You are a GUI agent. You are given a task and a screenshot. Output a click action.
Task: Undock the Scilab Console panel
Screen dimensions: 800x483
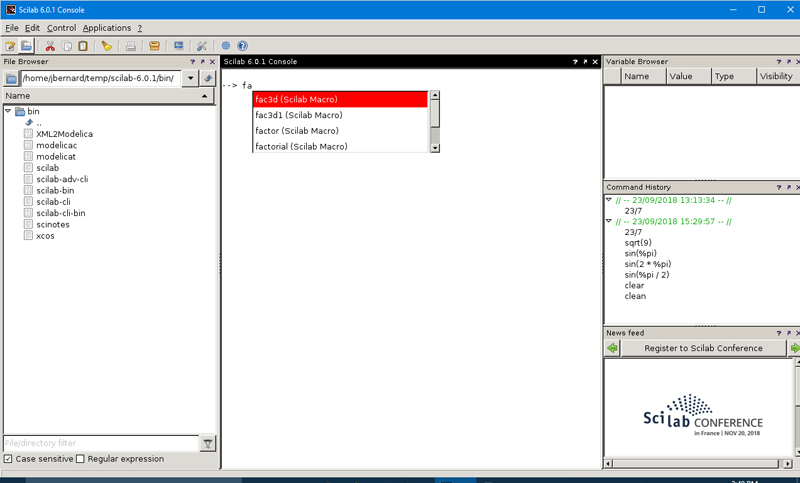585,62
